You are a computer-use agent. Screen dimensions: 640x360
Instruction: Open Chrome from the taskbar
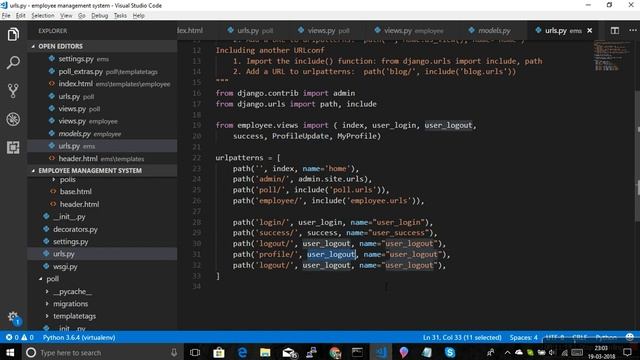pyautogui.click(x=335, y=352)
